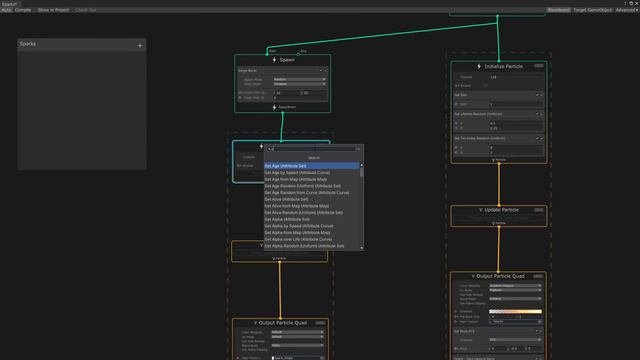Click the SpawnEvent lightning output icon
The width and height of the screenshot is (640, 360).
click(274, 107)
